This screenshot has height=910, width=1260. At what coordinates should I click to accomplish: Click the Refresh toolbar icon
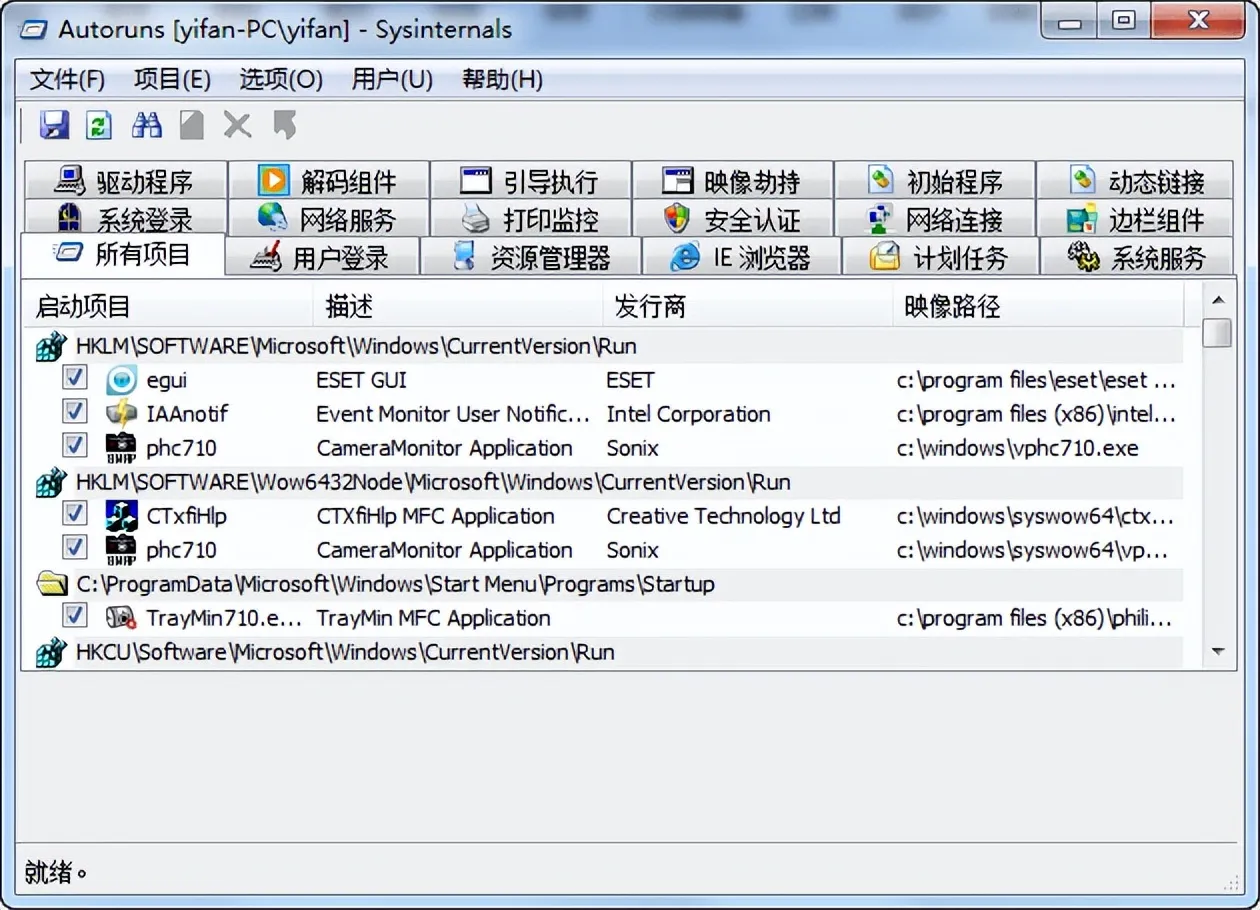[x=99, y=125]
